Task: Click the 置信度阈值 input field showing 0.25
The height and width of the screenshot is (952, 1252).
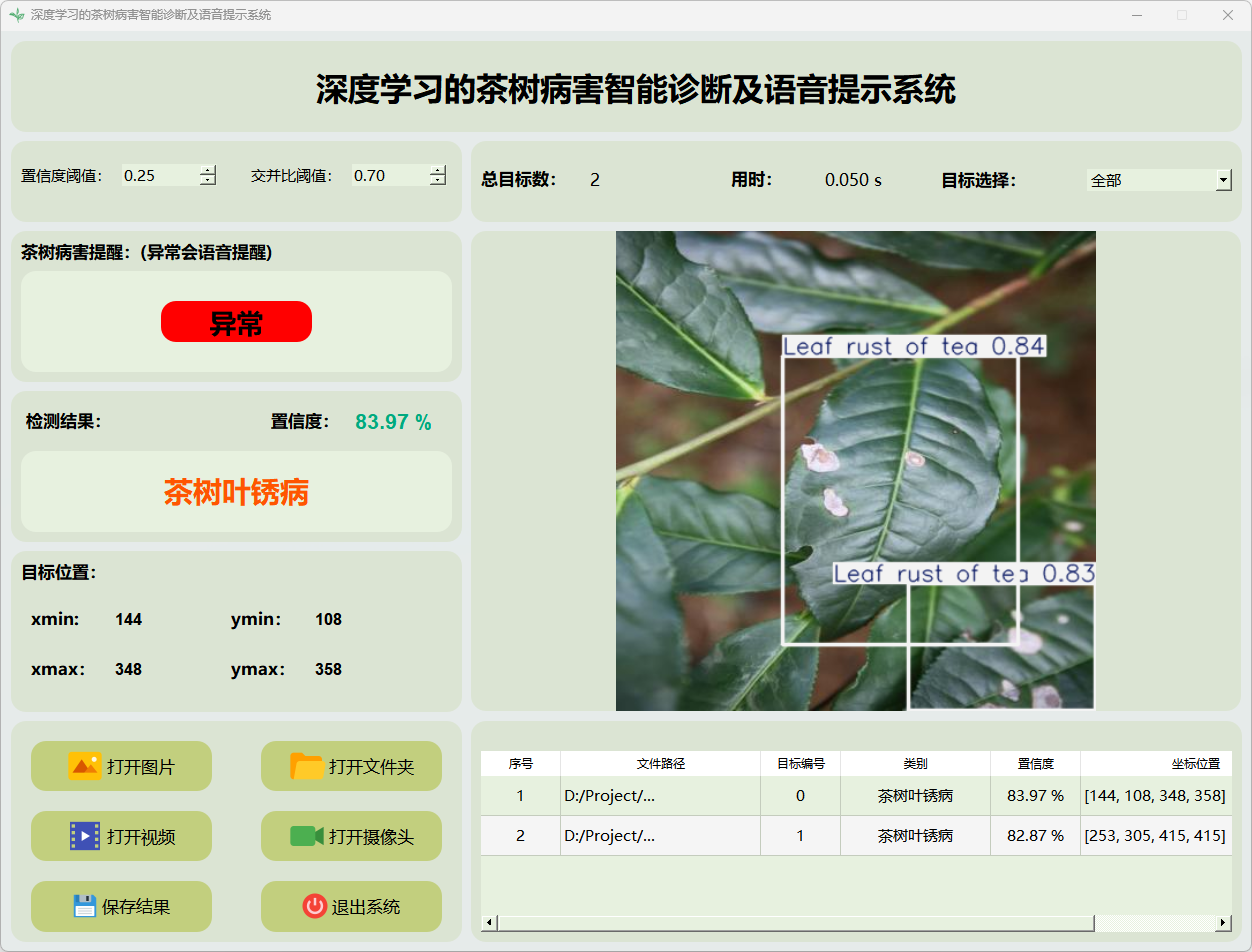Action: [158, 176]
